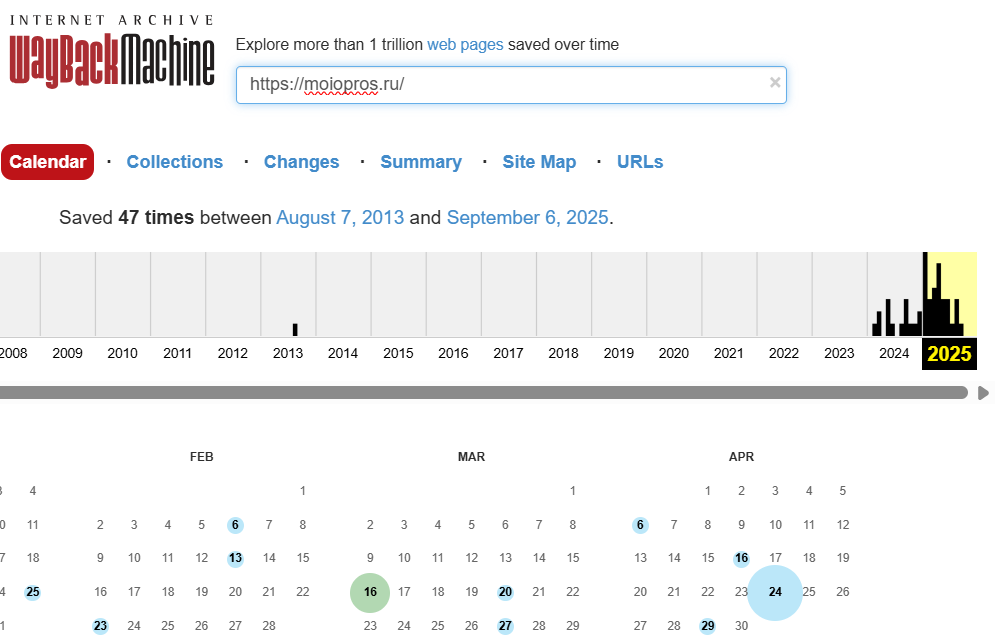The width and height of the screenshot is (1005, 639).
Task: Open the March 16 snapshot bubble
Action: pyautogui.click(x=370, y=592)
